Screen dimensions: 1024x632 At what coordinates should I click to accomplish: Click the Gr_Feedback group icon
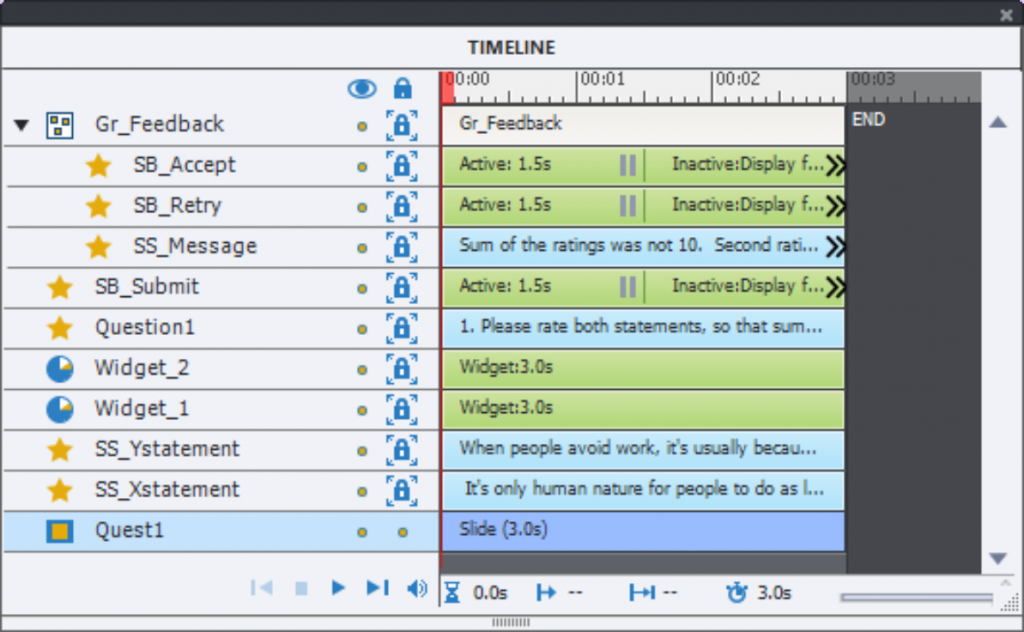pos(60,125)
